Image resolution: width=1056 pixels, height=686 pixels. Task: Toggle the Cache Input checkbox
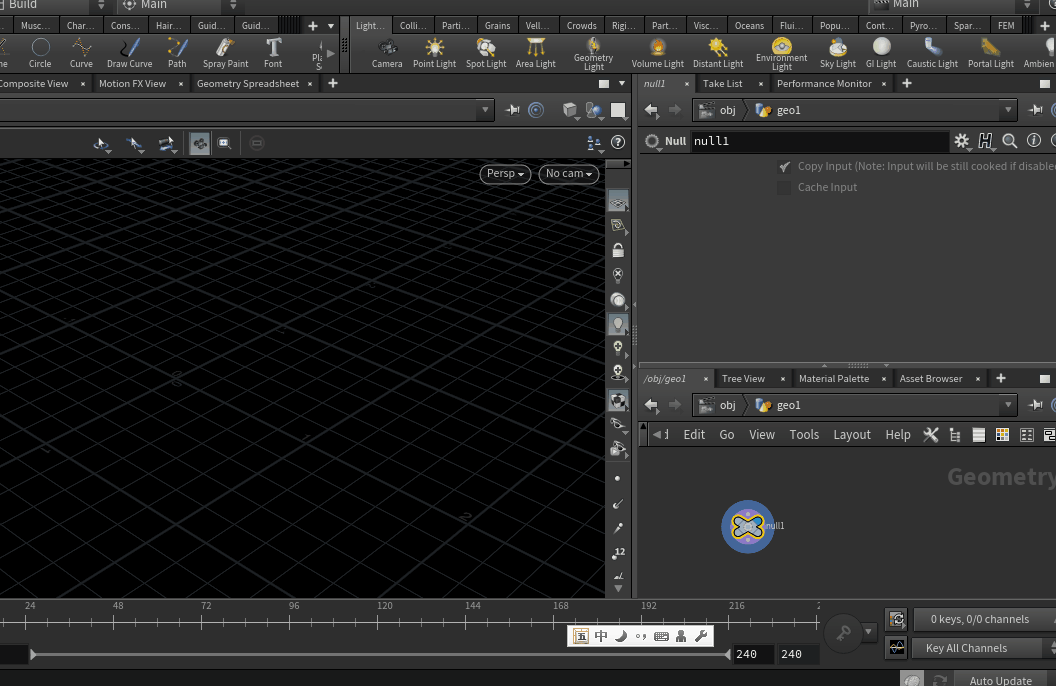(785, 188)
